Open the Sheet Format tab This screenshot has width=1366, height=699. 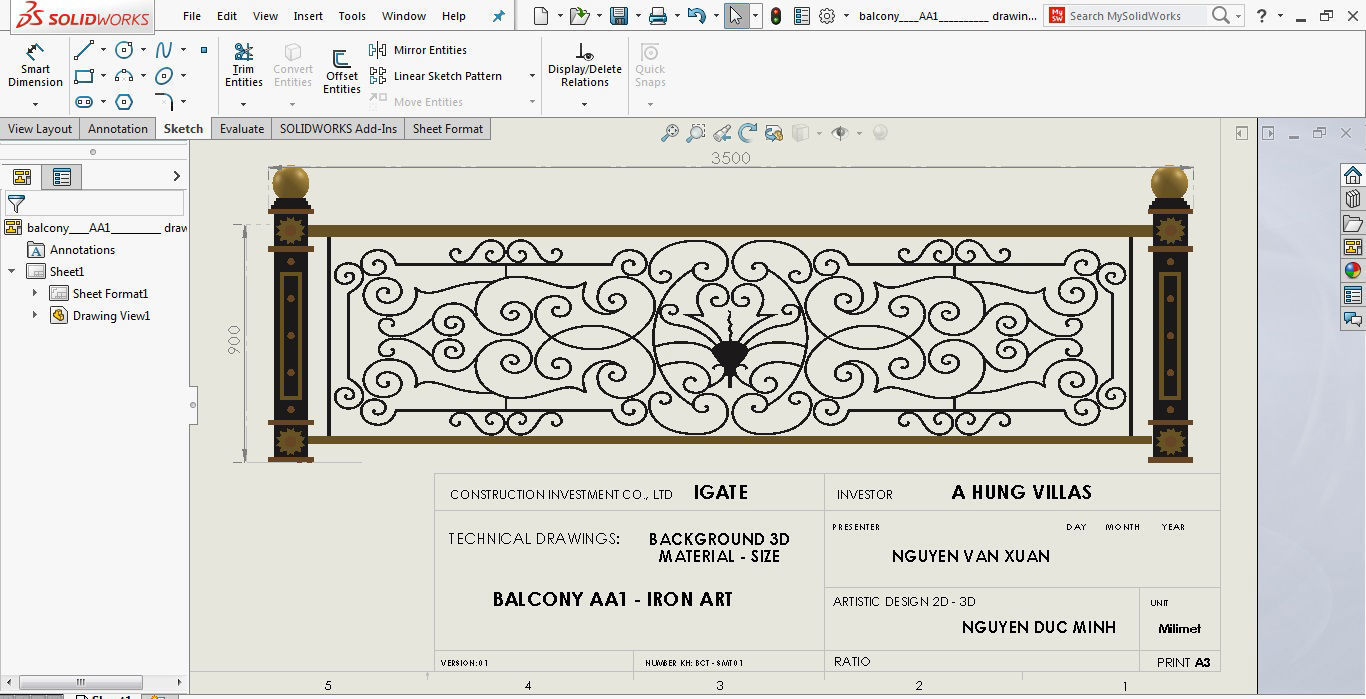[448, 129]
